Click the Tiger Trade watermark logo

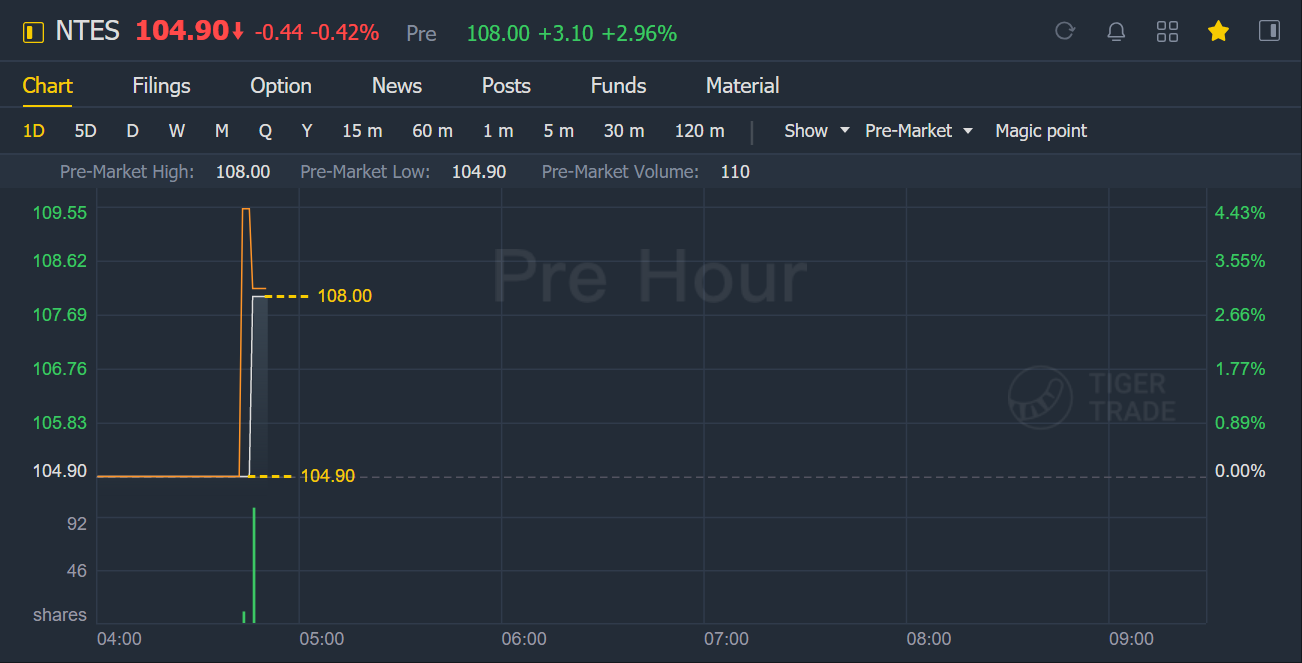coord(1088,397)
